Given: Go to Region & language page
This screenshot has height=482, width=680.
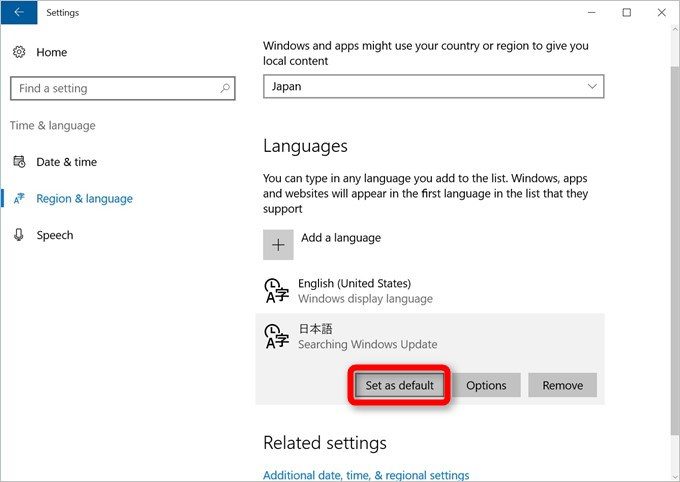Looking at the screenshot, I should click(x=84, y=199).
